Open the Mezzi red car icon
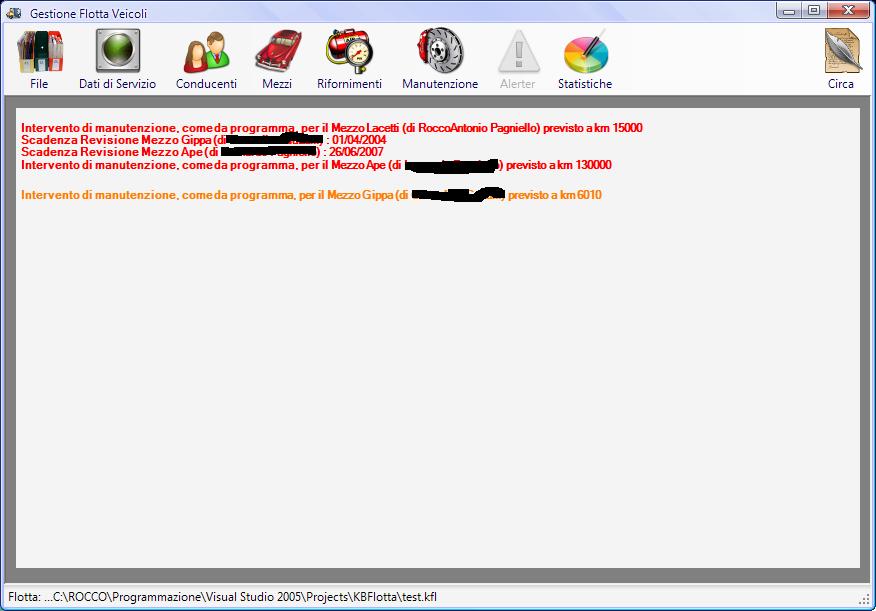 click(278, 51)
